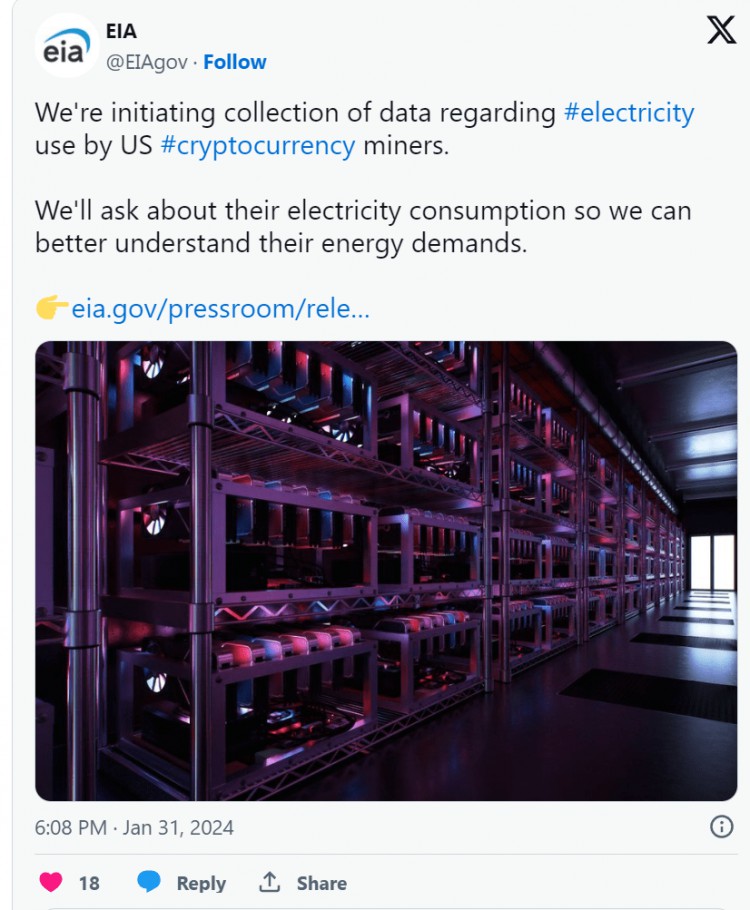Open the crypto mining rig photo

pos(386,571)
